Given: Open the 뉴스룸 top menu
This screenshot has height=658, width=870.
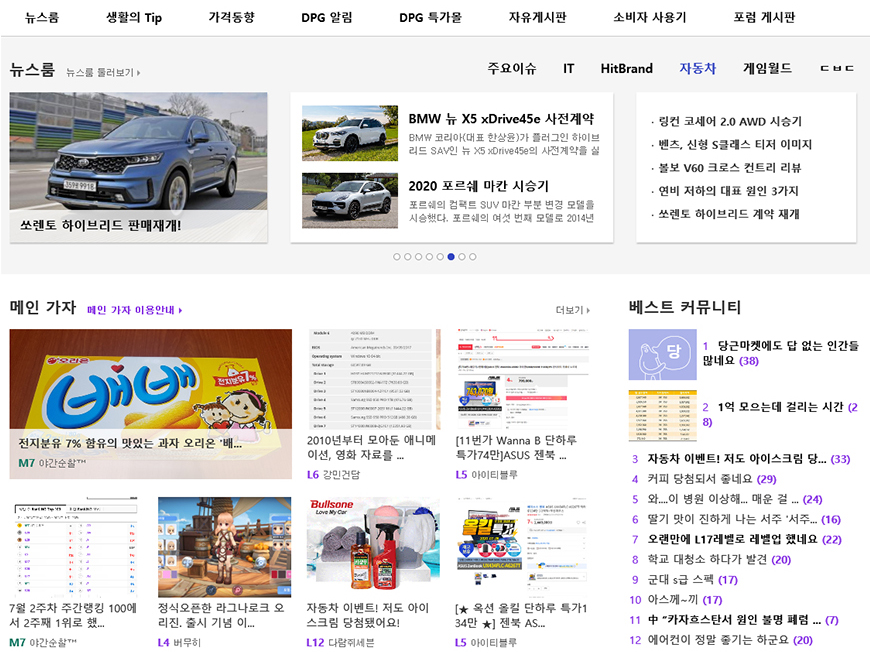Looking at the screenshot, I should click(42, 18).
